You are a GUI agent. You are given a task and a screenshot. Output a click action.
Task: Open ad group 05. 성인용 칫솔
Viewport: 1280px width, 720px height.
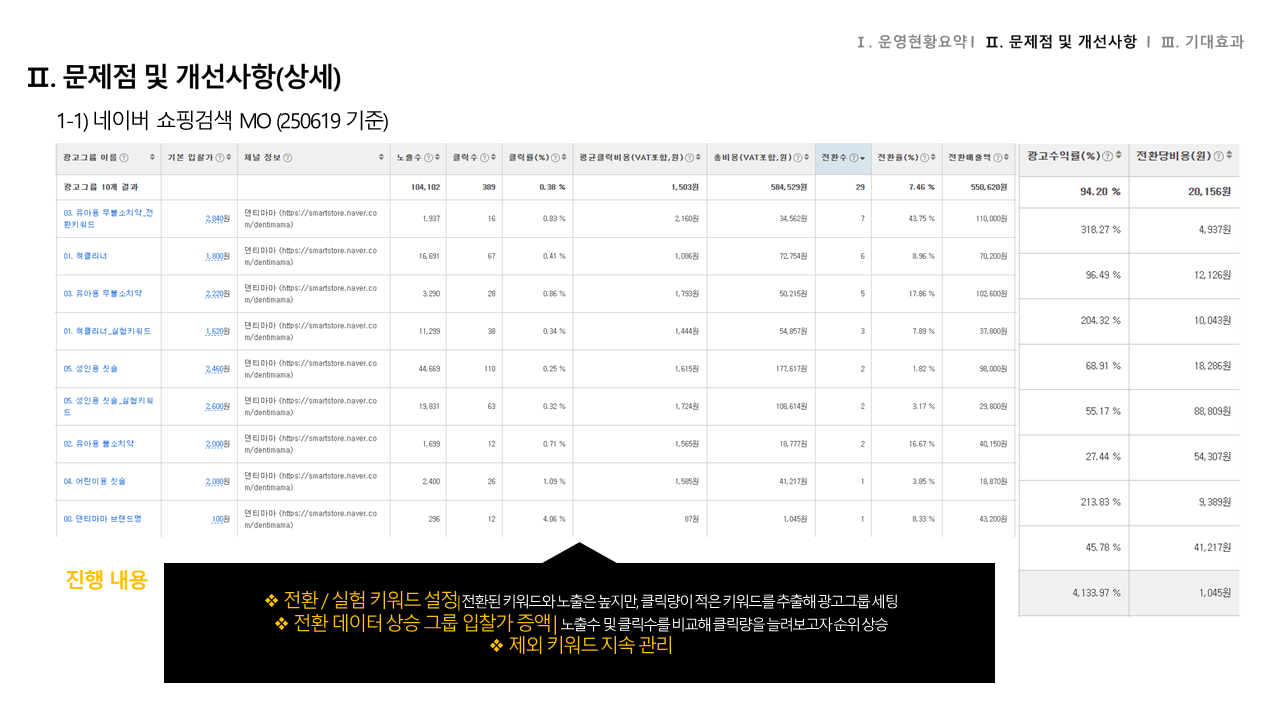click(90, 368)
